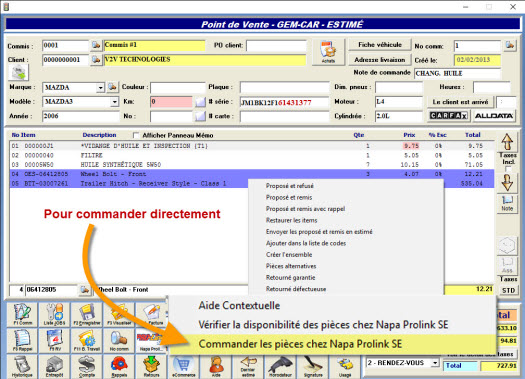The height and width of the screenshot is (379, 525).
Task: Expand the Marque MAZDA dropdown
Action: [x=100, y=88]
